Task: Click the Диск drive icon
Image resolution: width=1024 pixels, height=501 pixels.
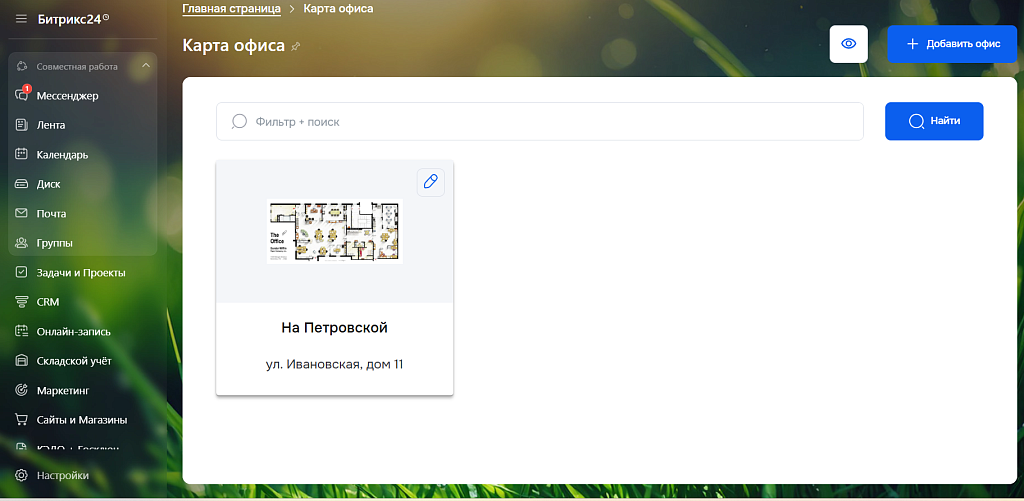Action: 22,184
